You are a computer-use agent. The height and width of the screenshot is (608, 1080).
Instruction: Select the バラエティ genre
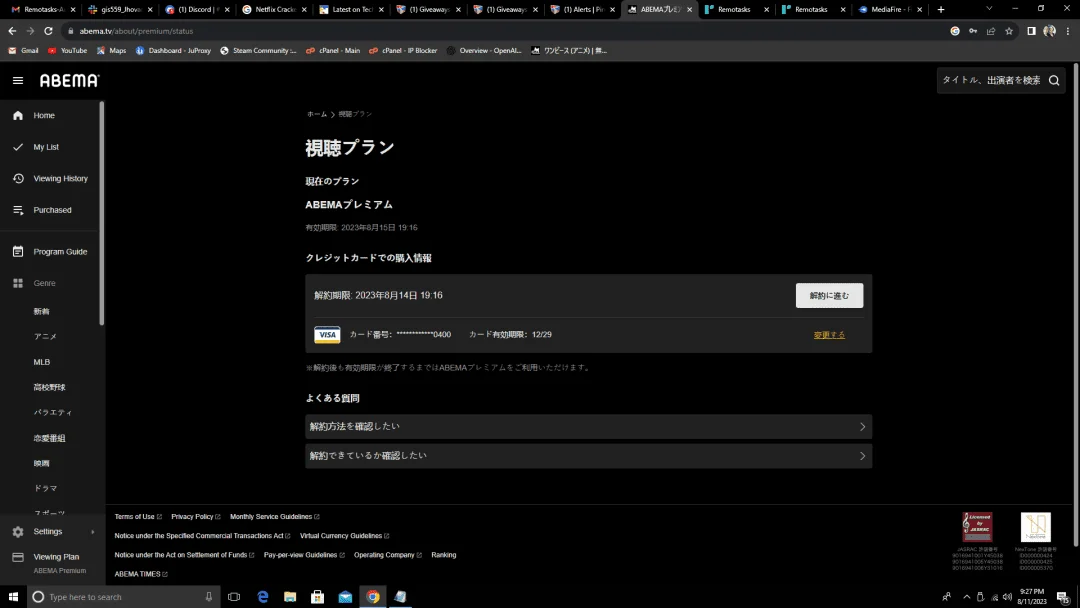click(x=53, y=412)
